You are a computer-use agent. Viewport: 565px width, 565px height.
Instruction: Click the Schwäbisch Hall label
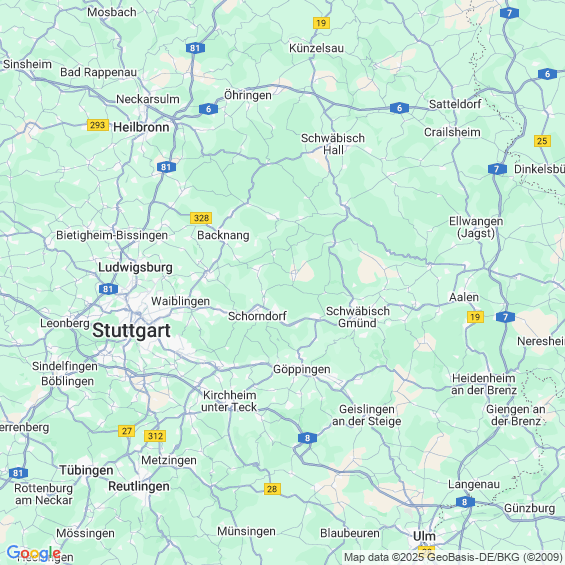(333, 144)
